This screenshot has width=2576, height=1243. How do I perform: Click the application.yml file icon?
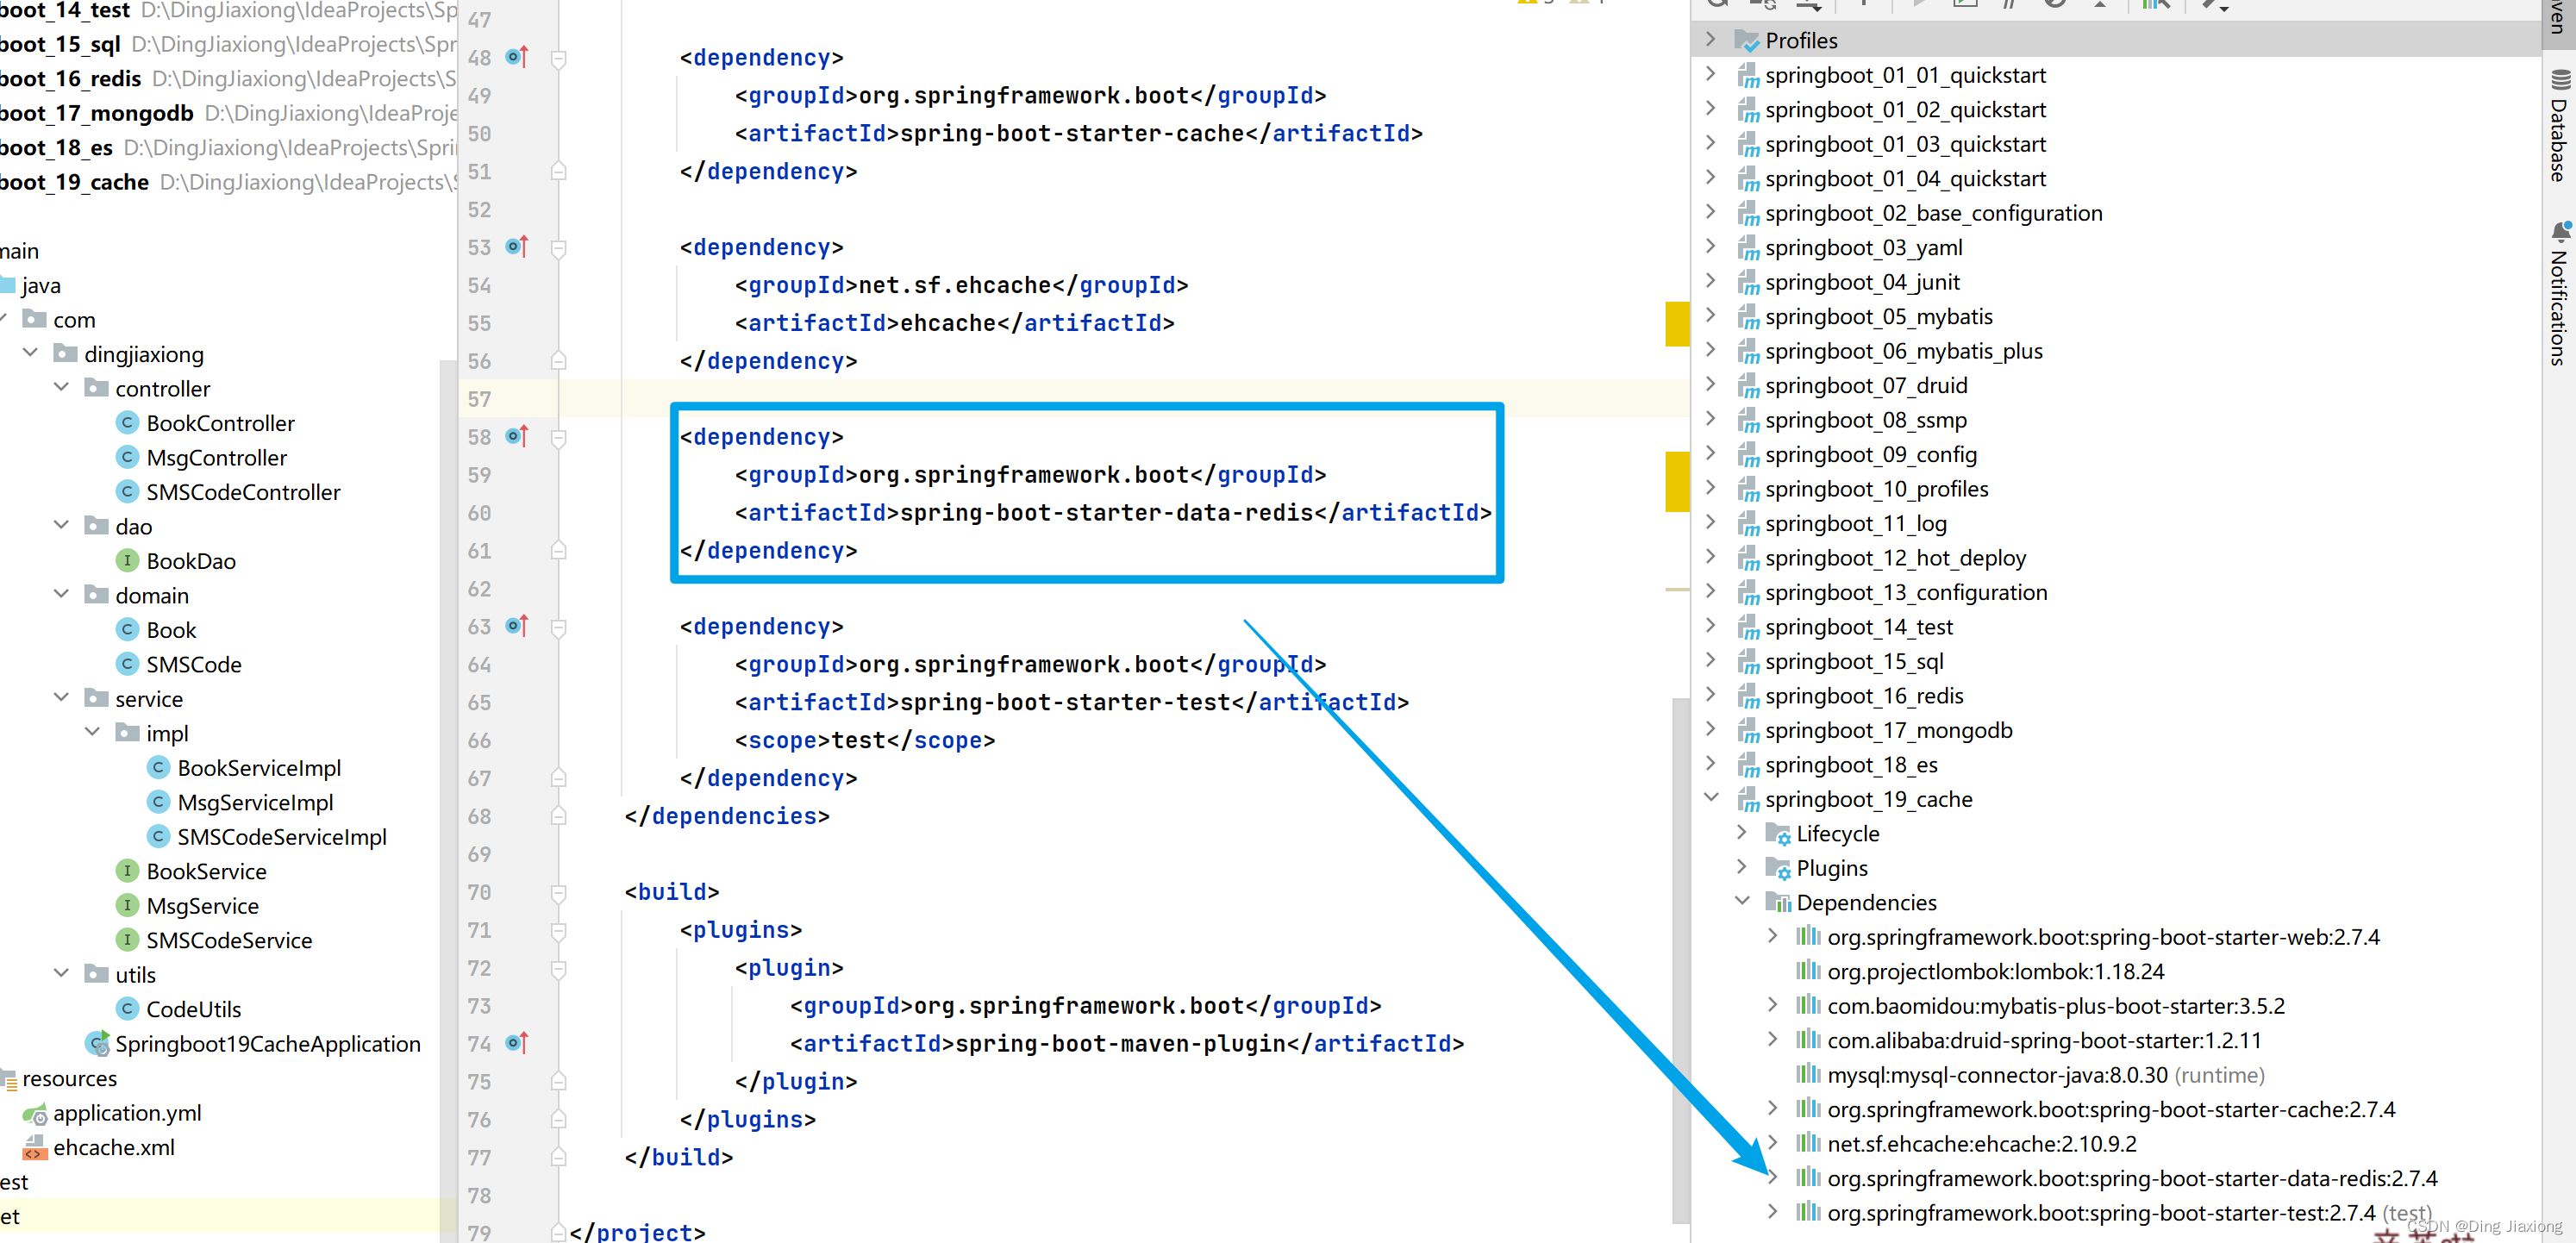(x=35, y=1113)
